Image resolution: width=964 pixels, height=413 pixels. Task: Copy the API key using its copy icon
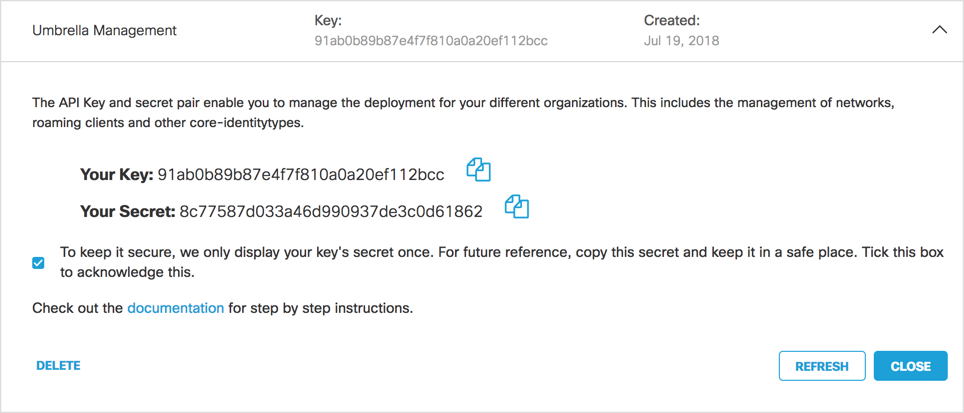(x=479, y=169)
